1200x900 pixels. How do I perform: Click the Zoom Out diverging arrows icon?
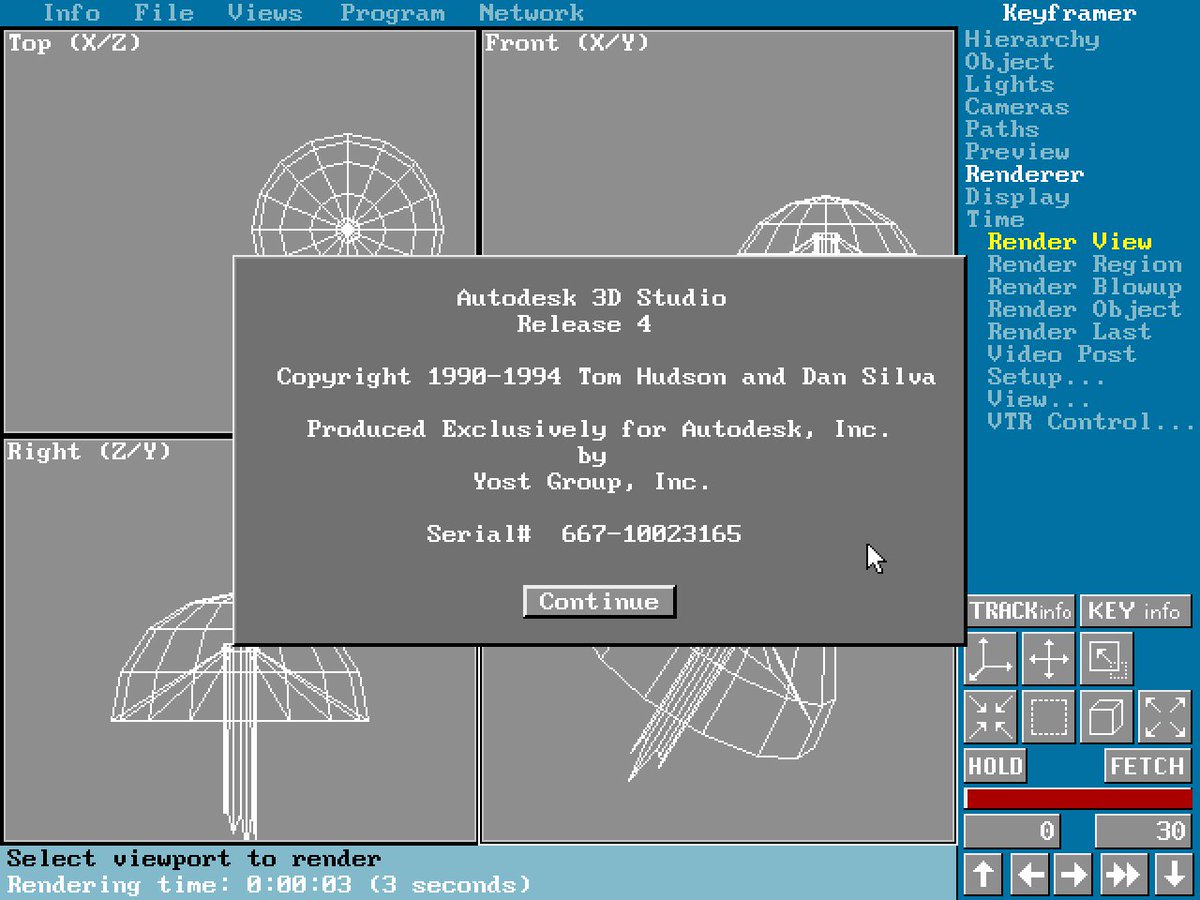(1165, 716)
